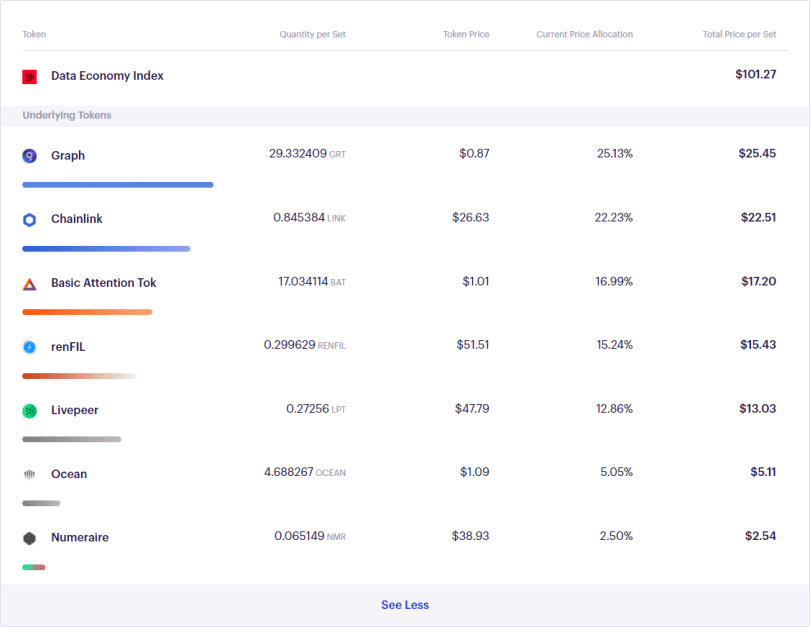Click the $1.01 BAT token price

pyautogui.click(x=476, y=281)
